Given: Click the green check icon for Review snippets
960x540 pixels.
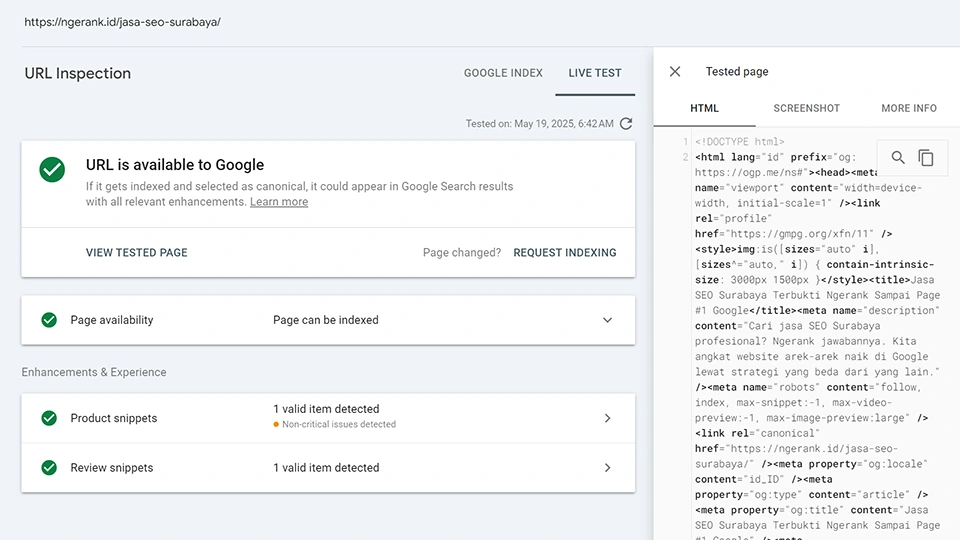Looking at the screenshot, I should tap(48, 468).
